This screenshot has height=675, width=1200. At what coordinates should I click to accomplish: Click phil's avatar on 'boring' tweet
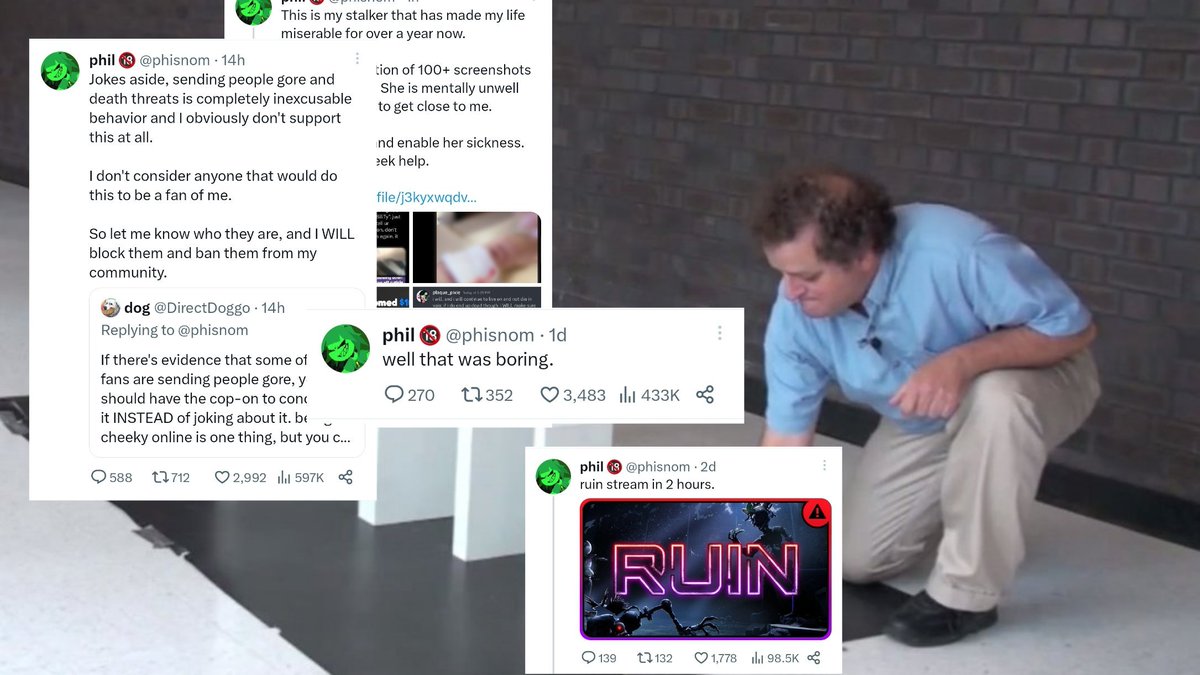pos(346,347)
